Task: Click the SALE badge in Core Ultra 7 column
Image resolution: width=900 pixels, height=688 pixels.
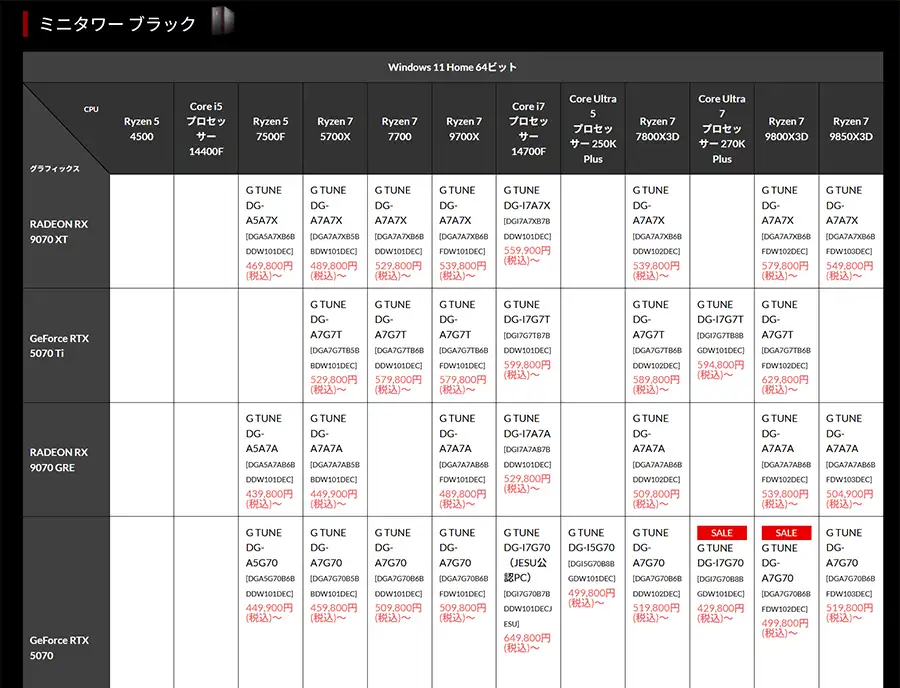Action: [721, 533]
